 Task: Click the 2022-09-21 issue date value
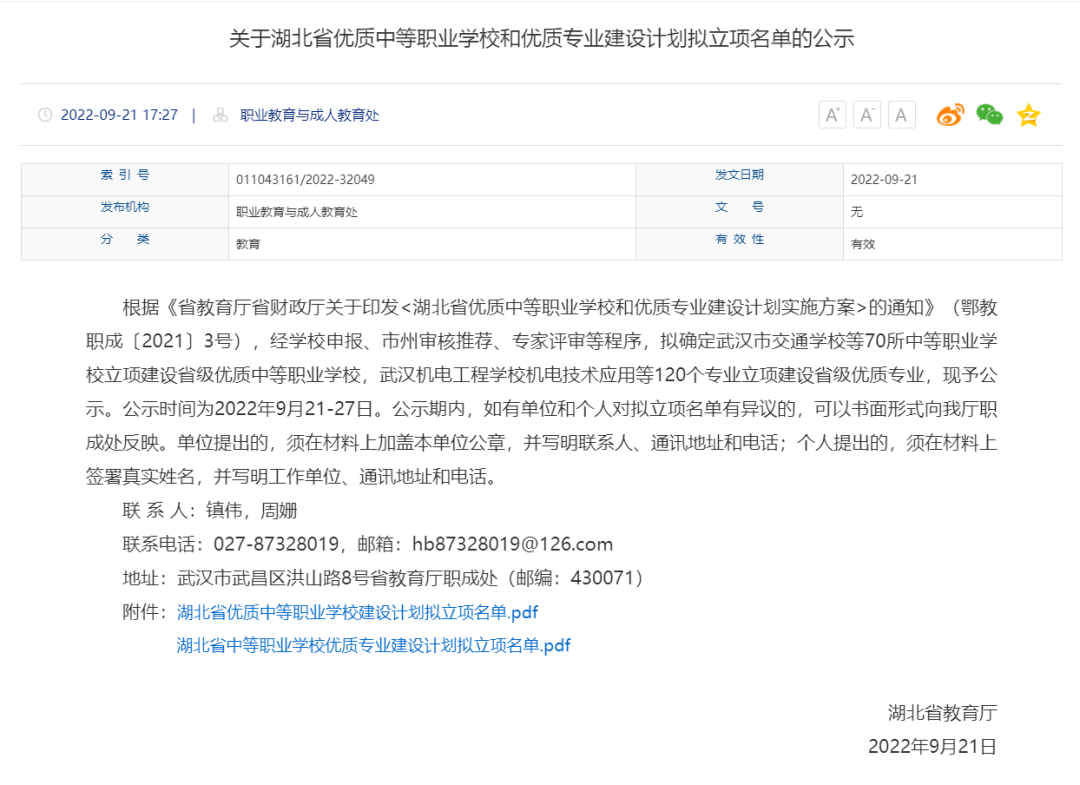point(884,180)
